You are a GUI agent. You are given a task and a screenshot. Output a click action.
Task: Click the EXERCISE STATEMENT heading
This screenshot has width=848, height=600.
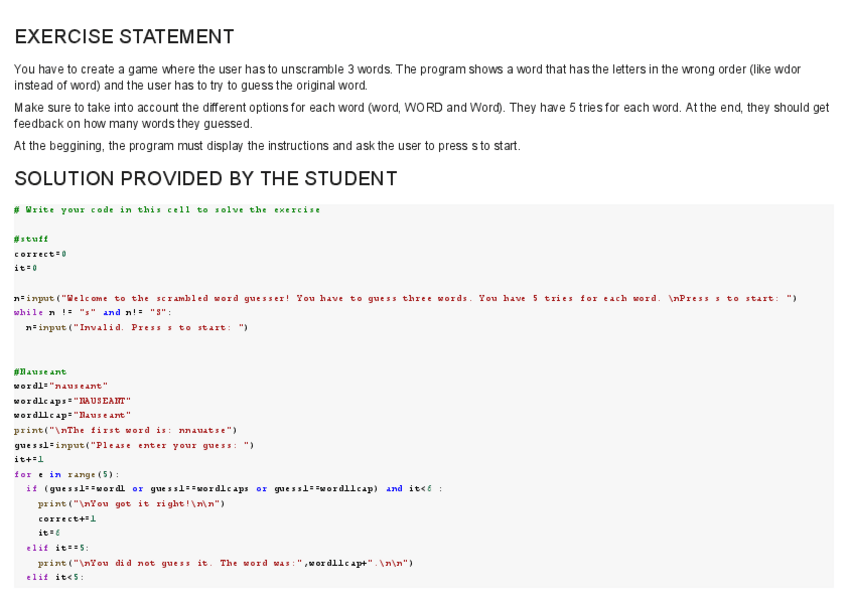pos(124,37)
